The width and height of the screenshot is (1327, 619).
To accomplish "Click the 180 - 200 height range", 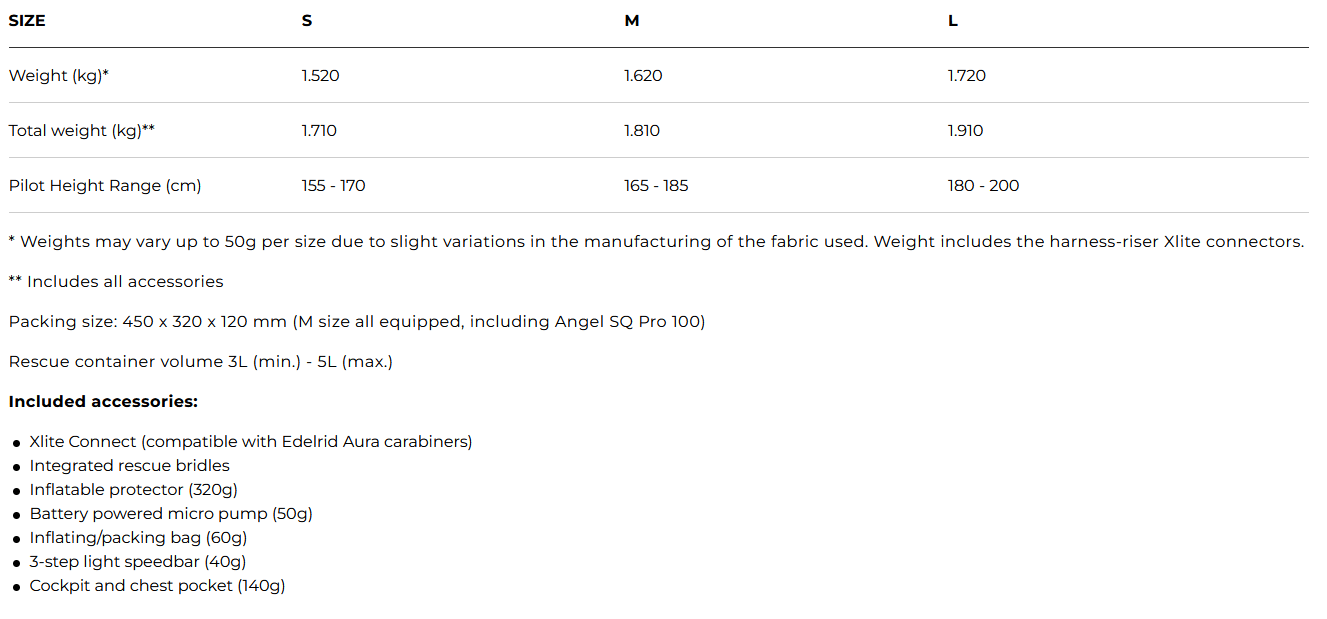I will coord(984,185).
